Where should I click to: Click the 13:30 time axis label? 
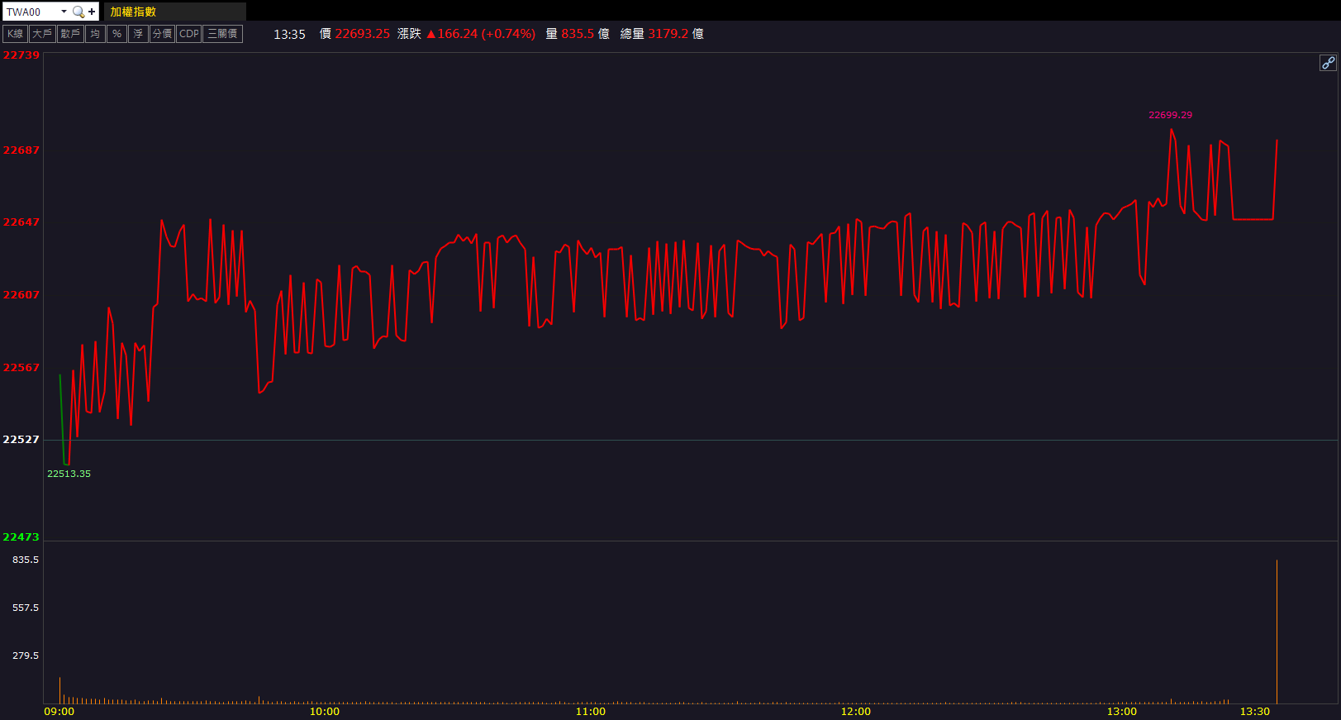(1255, 712)
